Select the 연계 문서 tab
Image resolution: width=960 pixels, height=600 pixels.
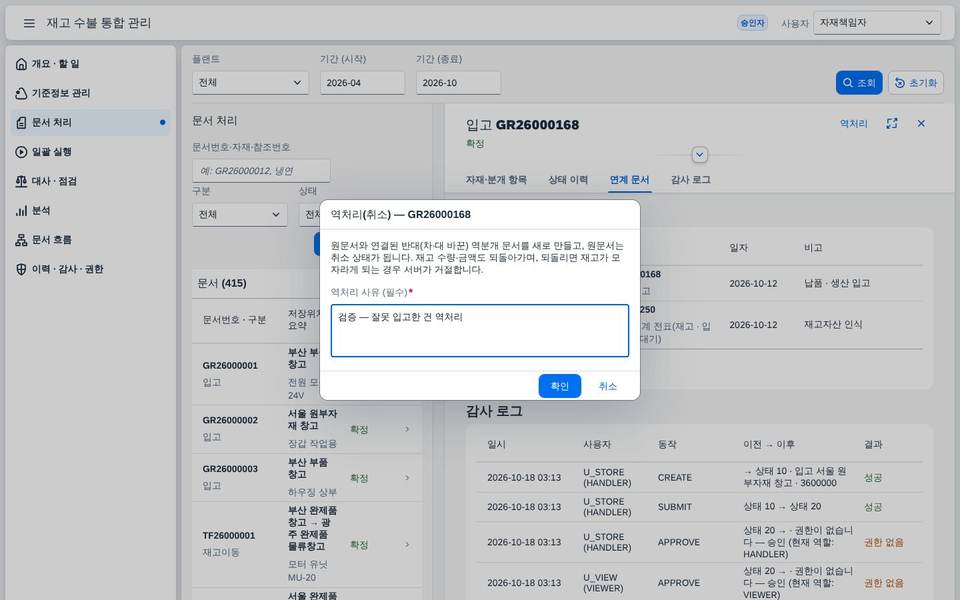[x=629, y=180]
